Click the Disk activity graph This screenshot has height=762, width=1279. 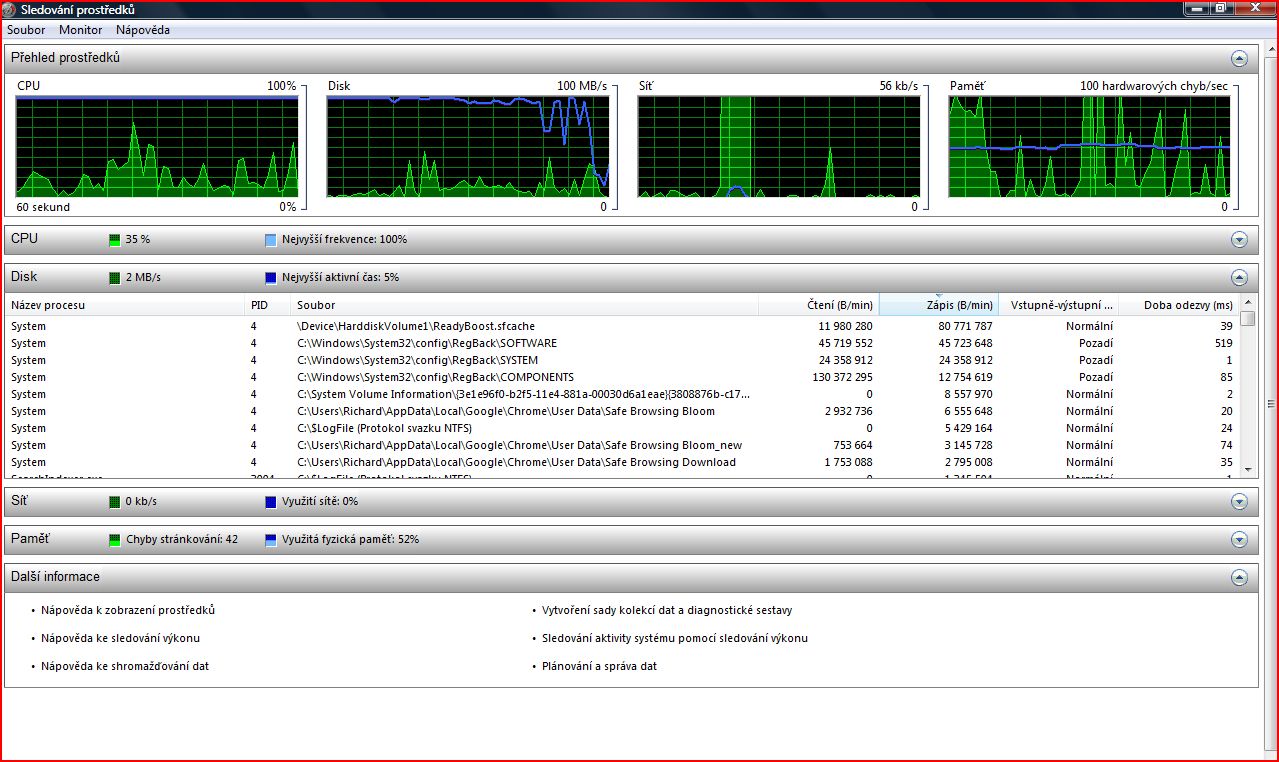(467, 146)
